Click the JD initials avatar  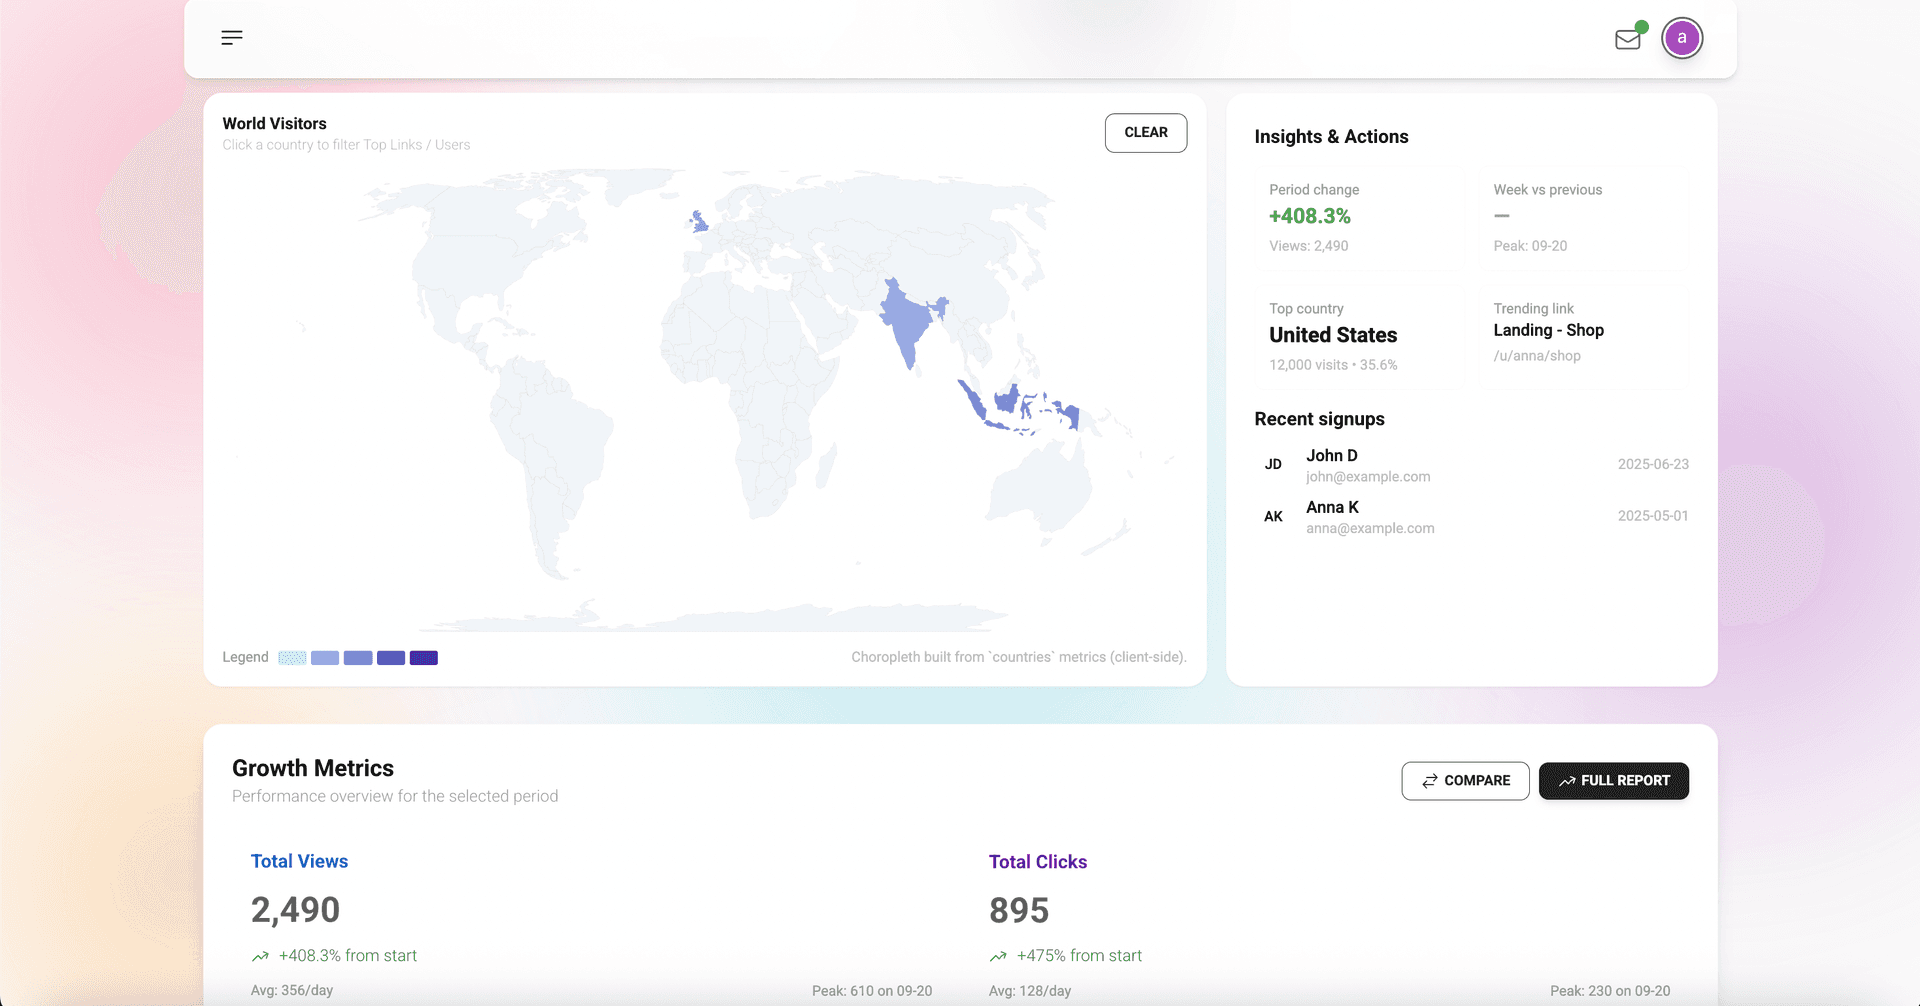point(1273,465)
